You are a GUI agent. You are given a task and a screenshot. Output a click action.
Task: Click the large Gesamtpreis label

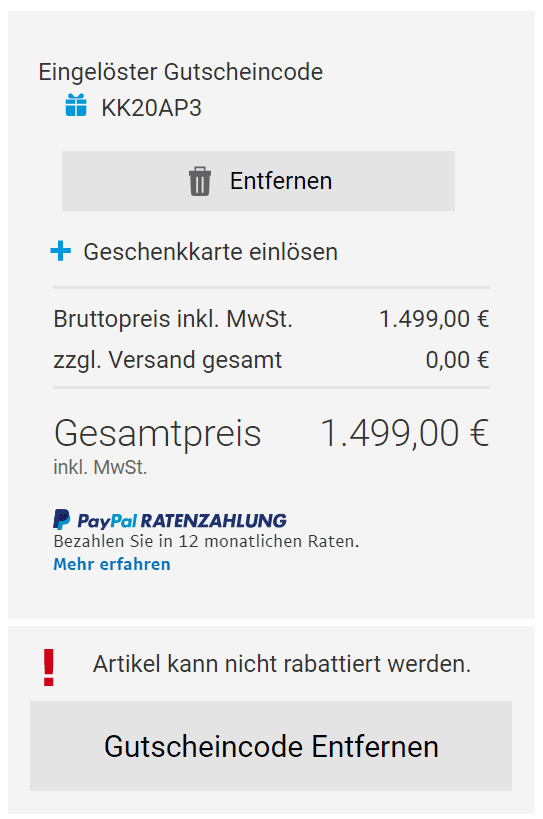pyautogui.click(x=157, y=433)
